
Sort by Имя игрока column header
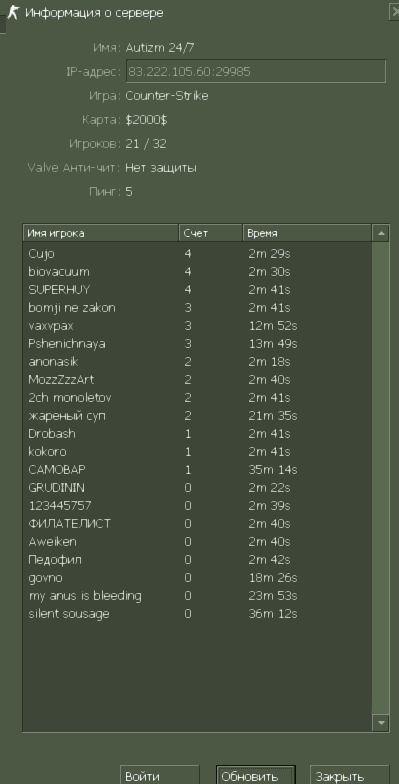click(x=100, y=233)
